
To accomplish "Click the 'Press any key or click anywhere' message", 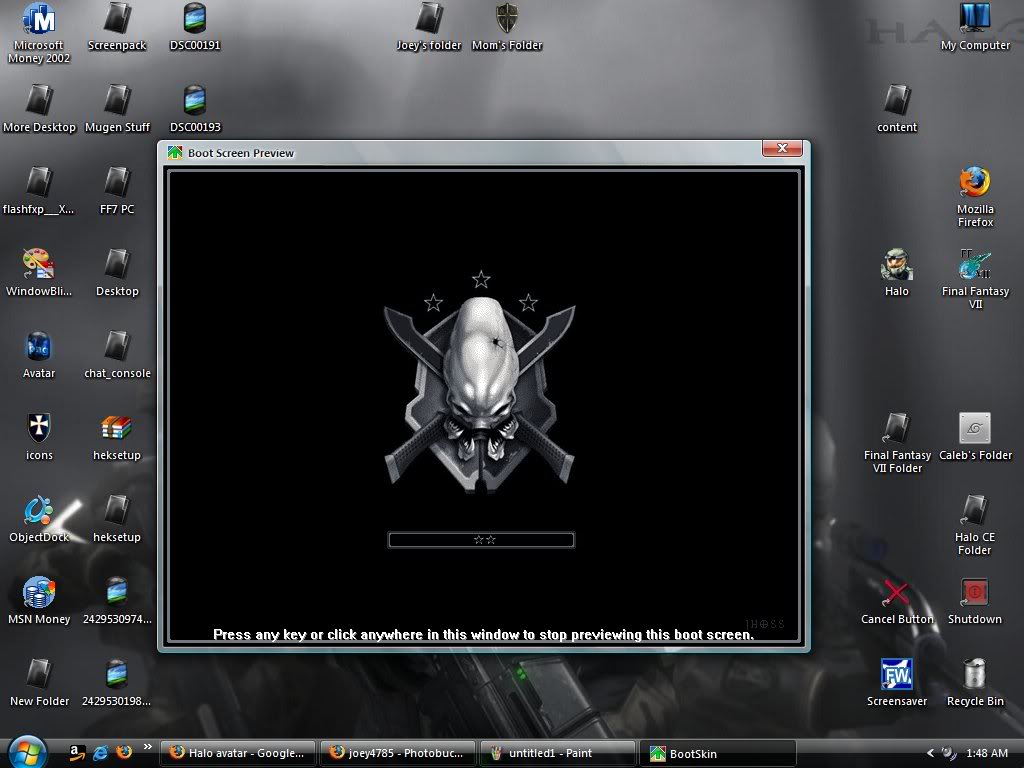I will point(483,634).
